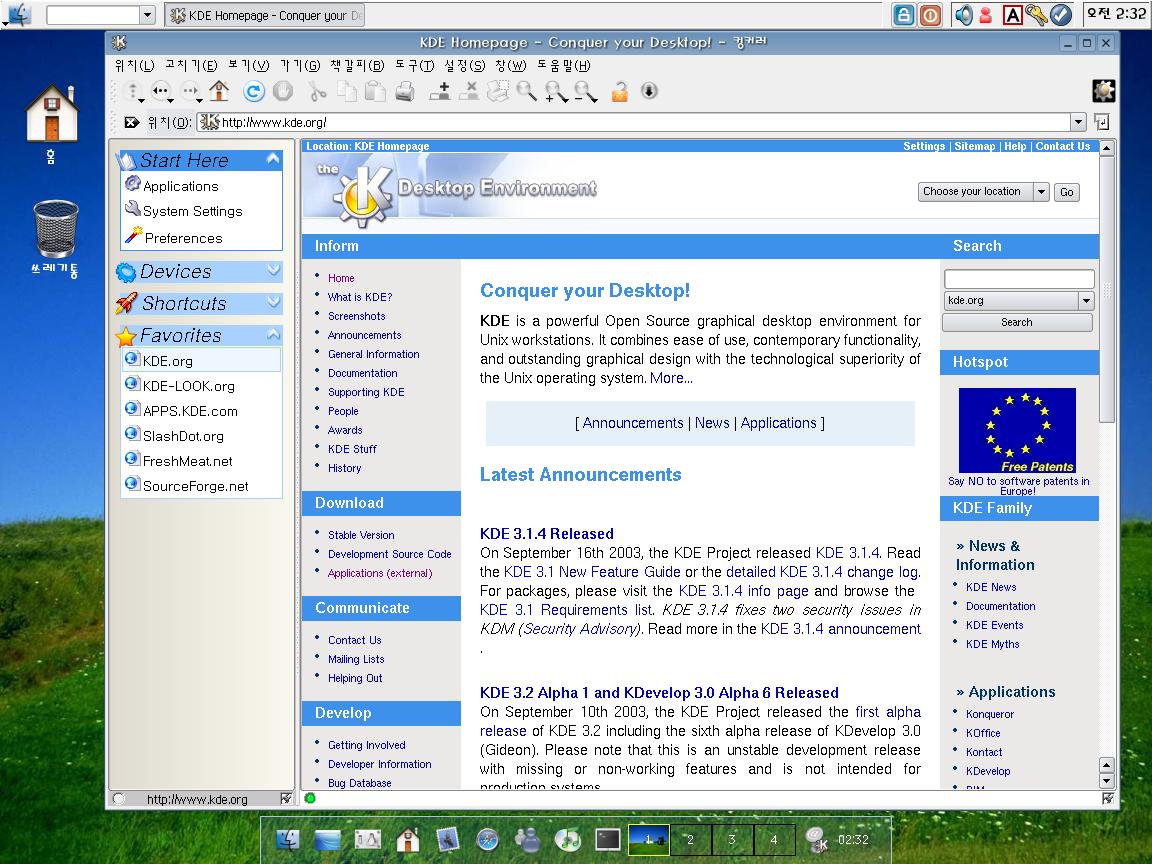Click the Go button beside location chooser

[x=1067, y=192]
